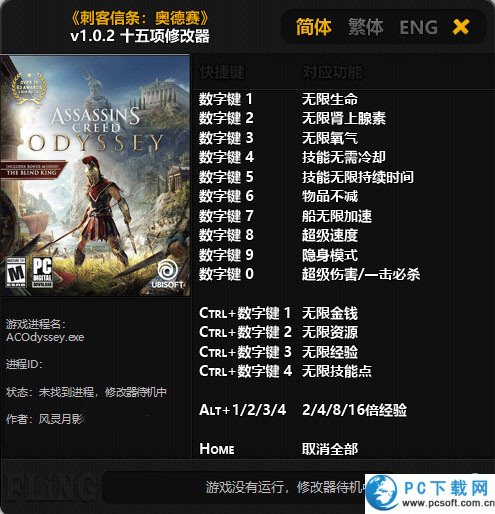The width and height of the screenshot is (495, 514).
Task: Toggle 技能无需冷却 cheat option
Action: point(344,157)
